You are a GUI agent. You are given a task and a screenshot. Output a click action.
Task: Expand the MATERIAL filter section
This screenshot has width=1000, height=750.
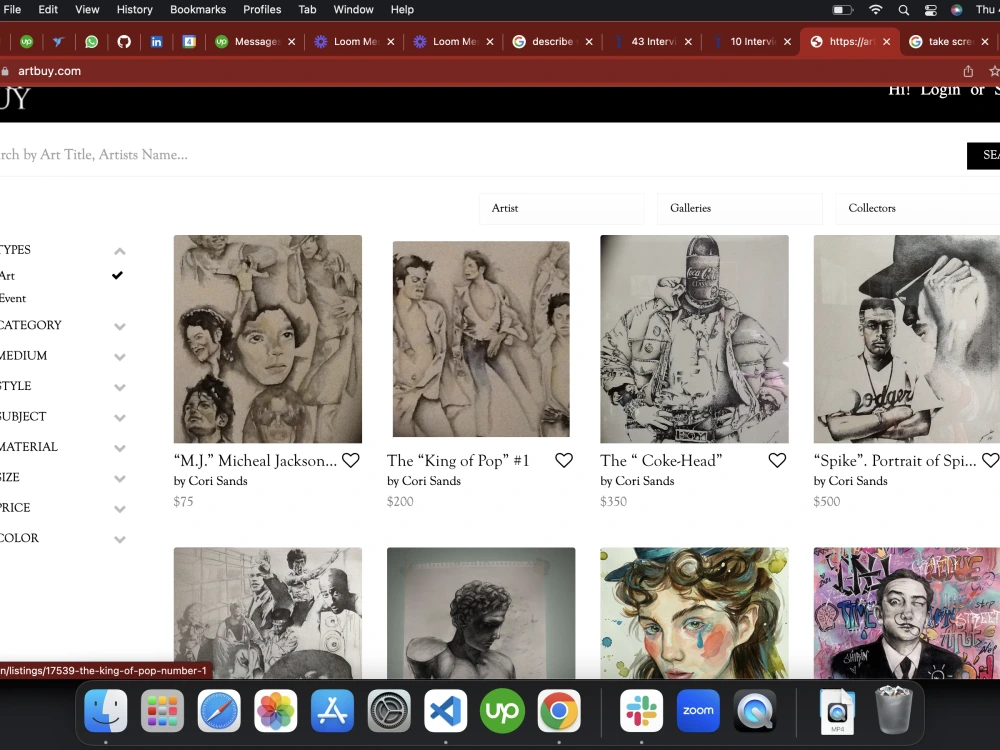[x=119, y=448]
